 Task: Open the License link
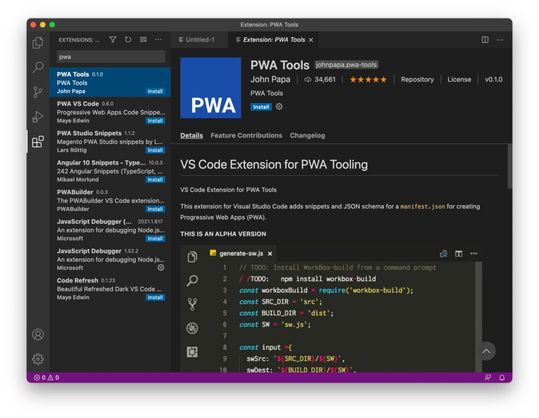pyautogui.click(x=459, y=79)
